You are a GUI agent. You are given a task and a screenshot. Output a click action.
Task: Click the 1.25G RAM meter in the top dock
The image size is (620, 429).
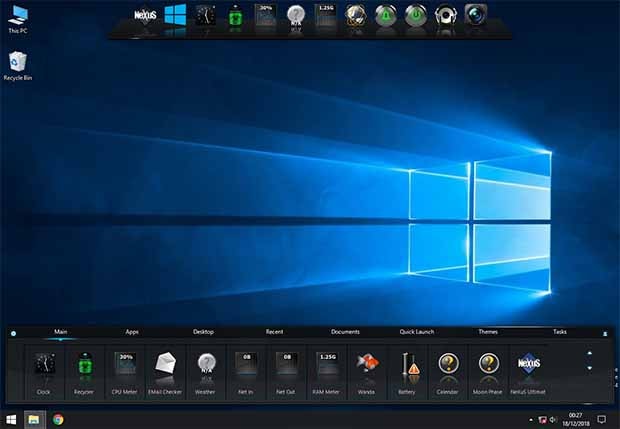pyautogui.click(x=325, y=15)
